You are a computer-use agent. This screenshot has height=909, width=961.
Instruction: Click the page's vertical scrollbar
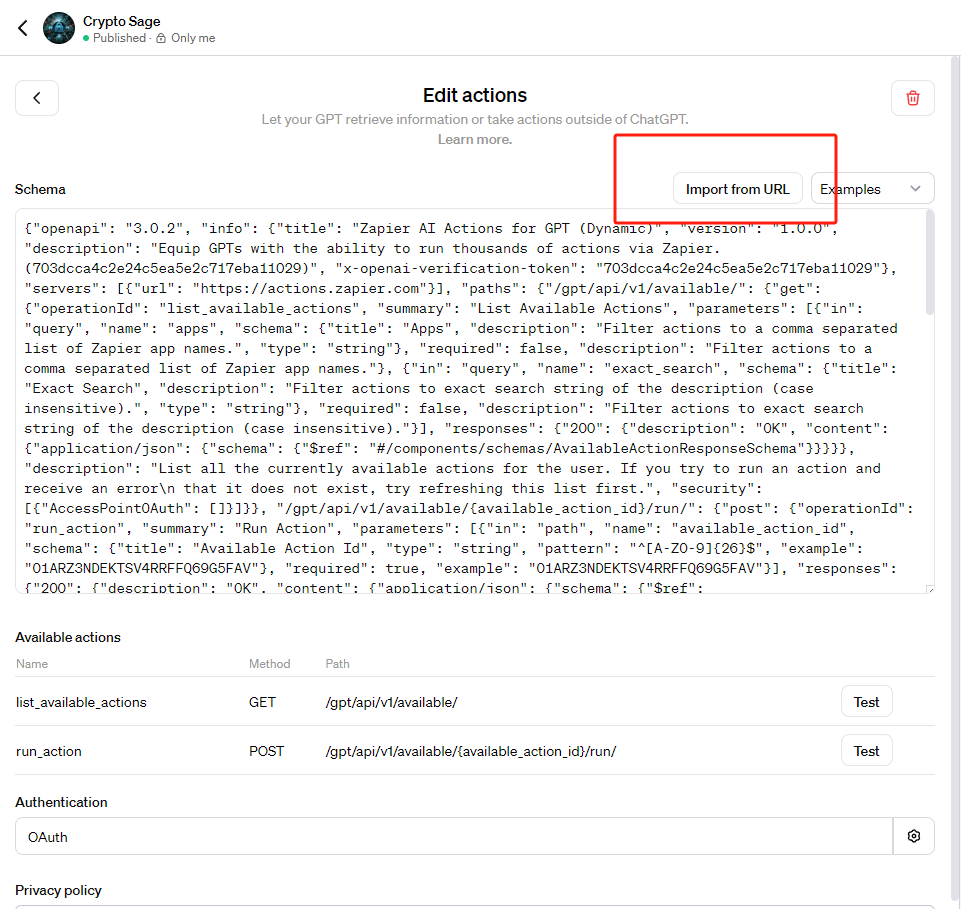click(955, 478)
